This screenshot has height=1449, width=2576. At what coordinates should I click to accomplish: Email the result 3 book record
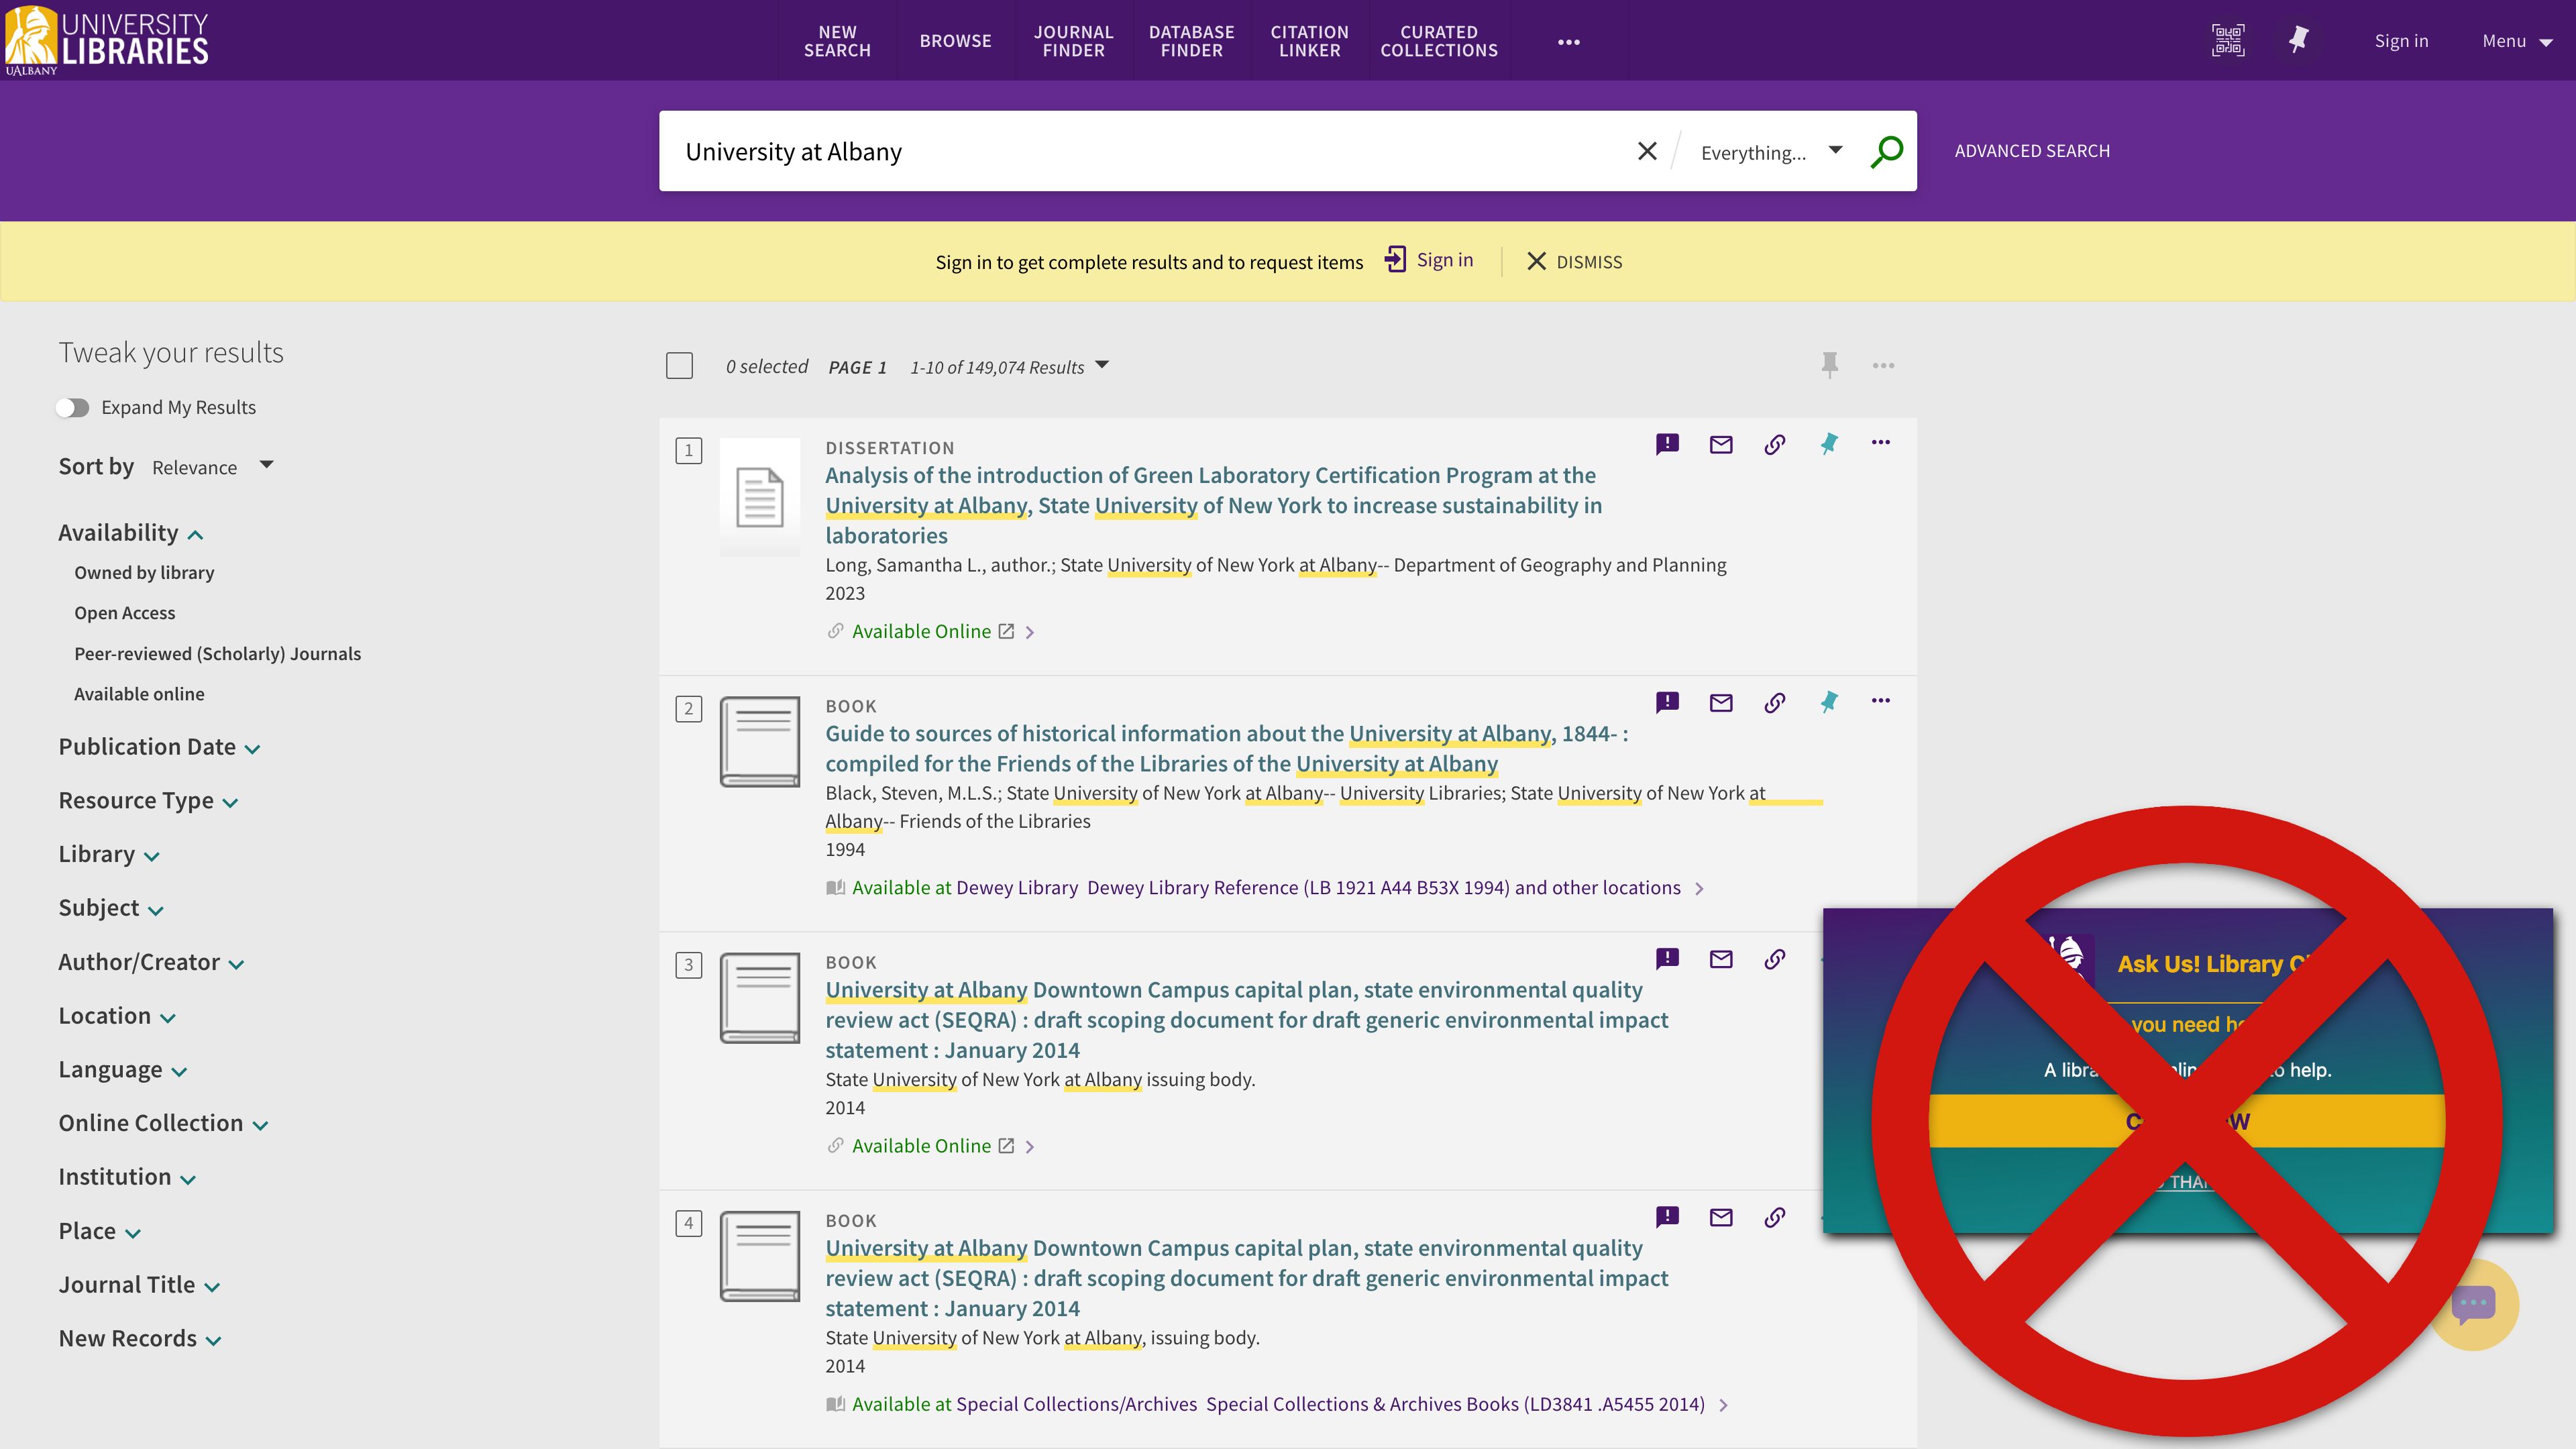tap(1721, 959)
